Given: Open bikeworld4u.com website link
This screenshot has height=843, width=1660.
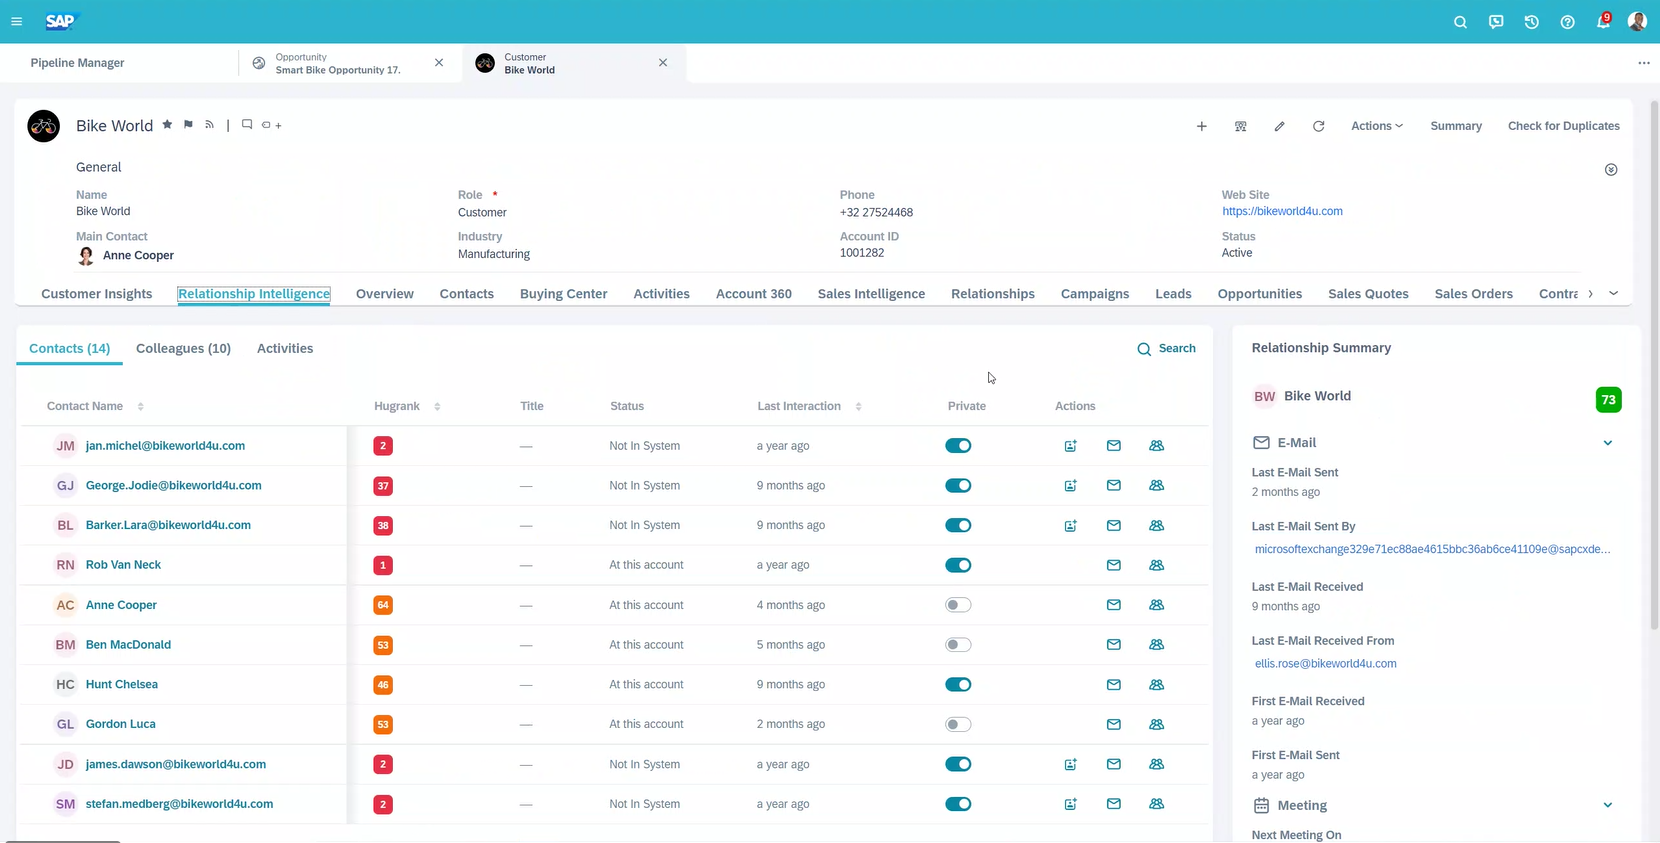Looking at the screenshot, I should [x=1282, y=211].
